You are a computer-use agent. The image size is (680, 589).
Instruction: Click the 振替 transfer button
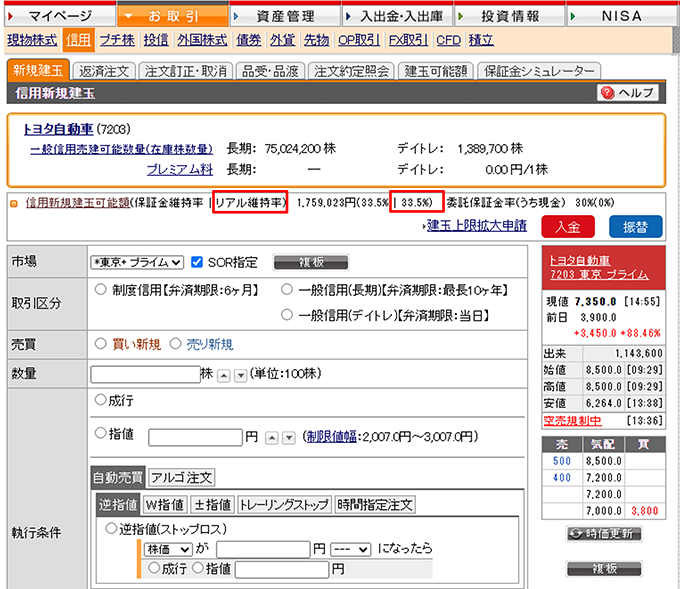[629, 225]
